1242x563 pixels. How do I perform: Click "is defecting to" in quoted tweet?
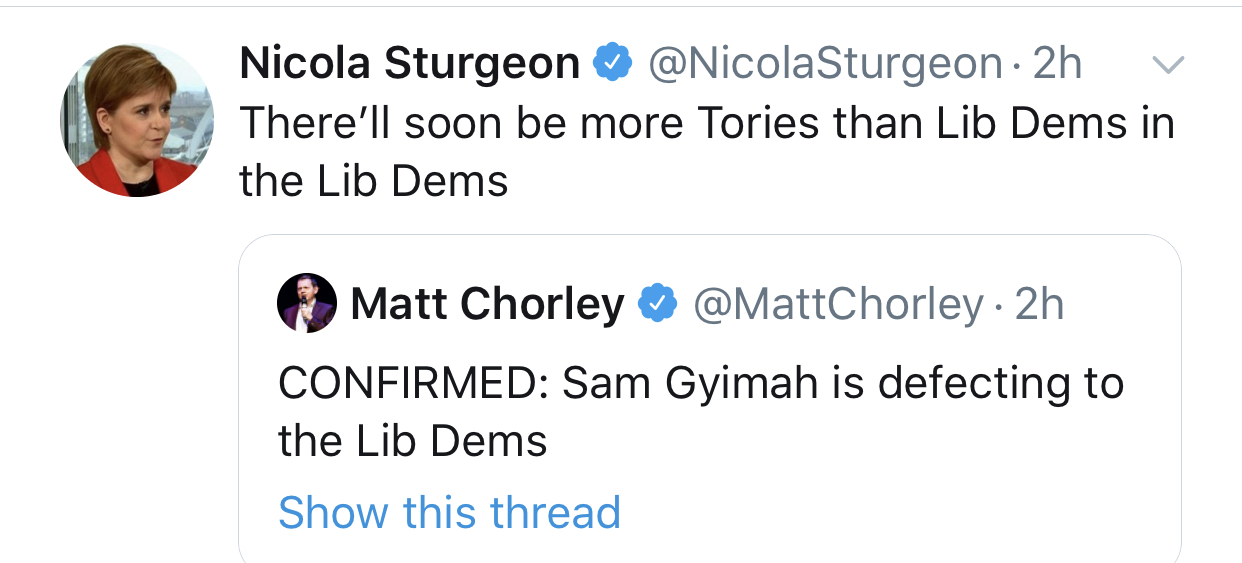point(977,383)
